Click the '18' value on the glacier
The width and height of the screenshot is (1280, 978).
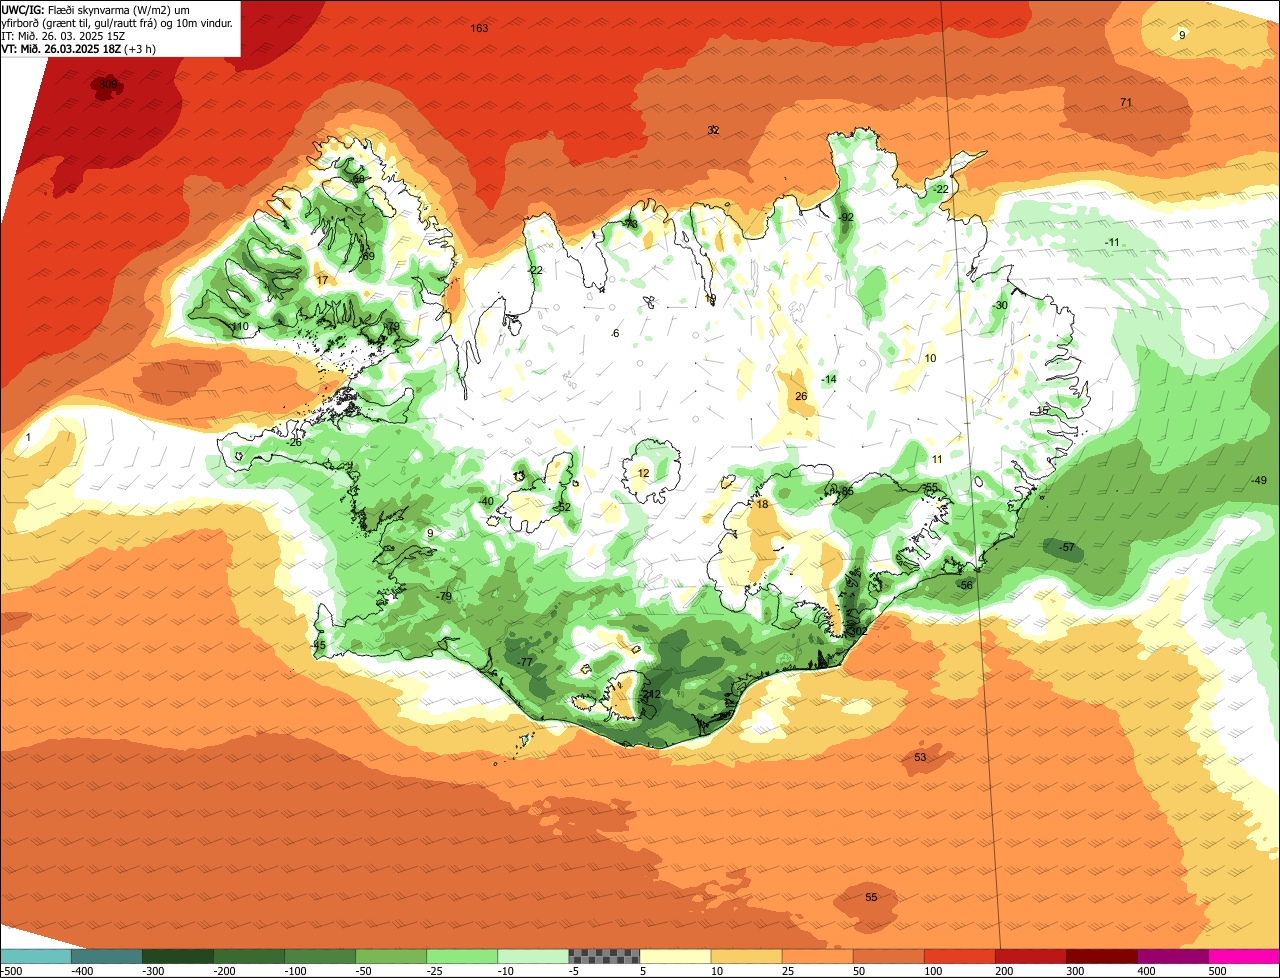coord(762,505)
